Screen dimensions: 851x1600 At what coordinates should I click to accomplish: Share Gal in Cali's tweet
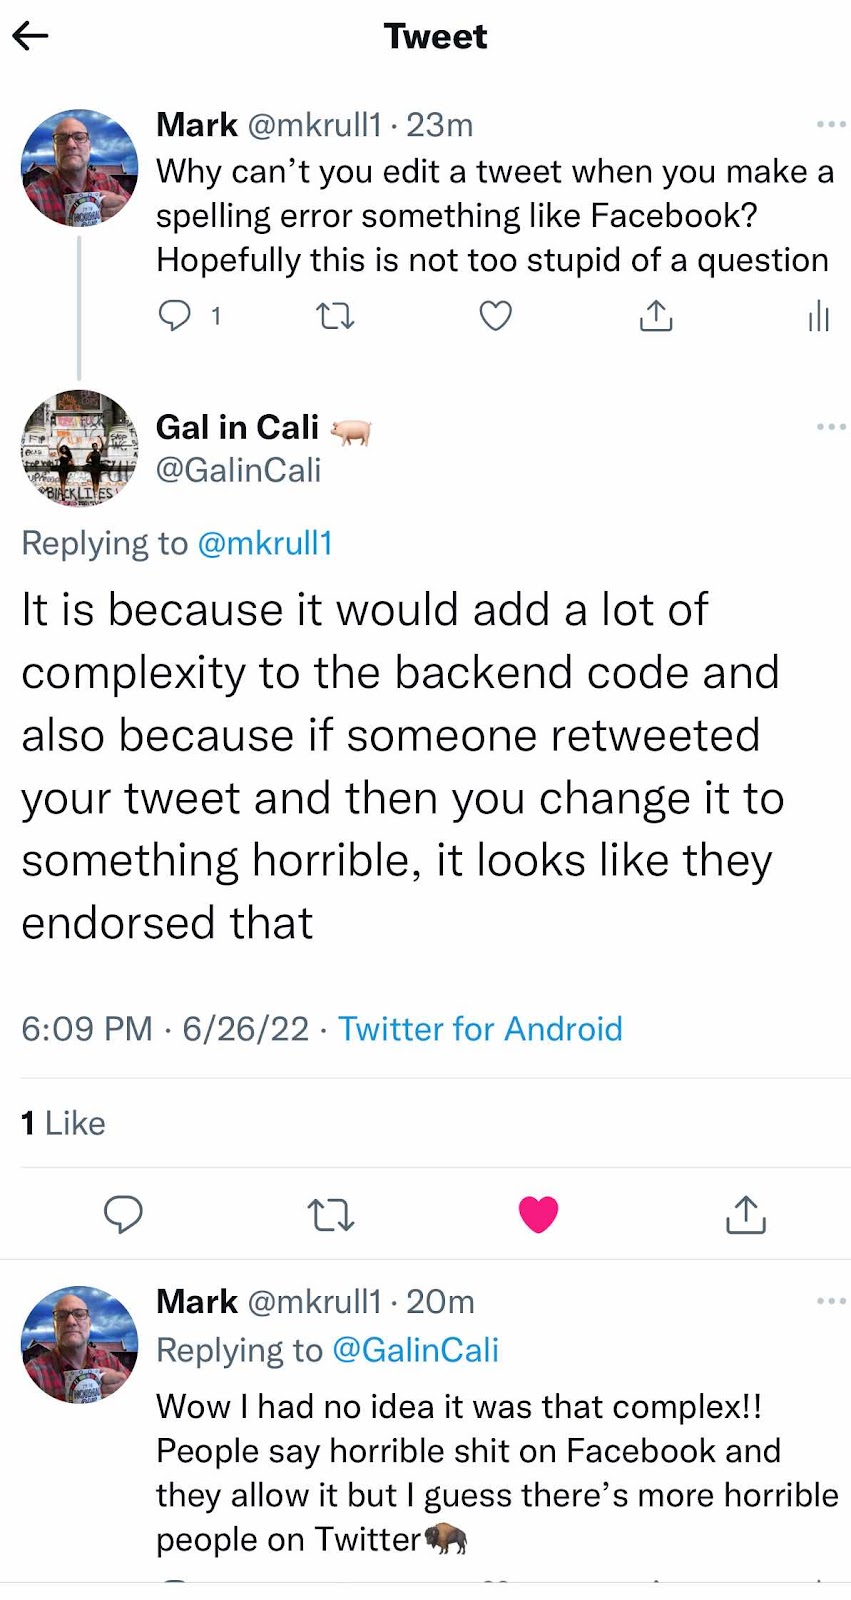[745, 1214]
